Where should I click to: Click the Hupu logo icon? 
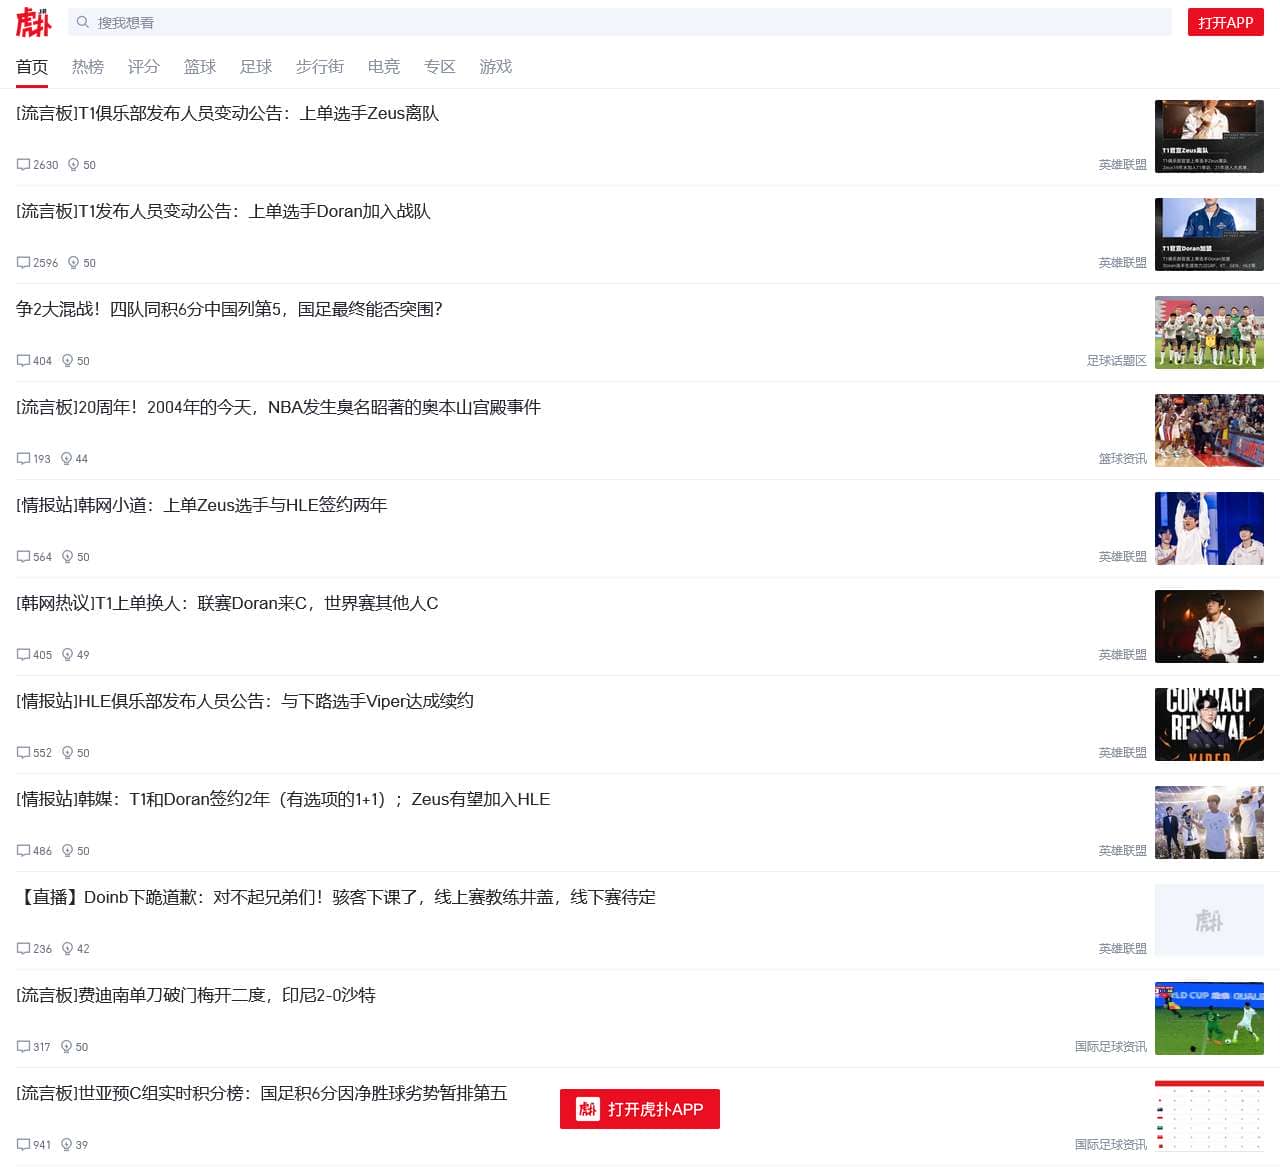pyautogui.click(x=32, y=22)
